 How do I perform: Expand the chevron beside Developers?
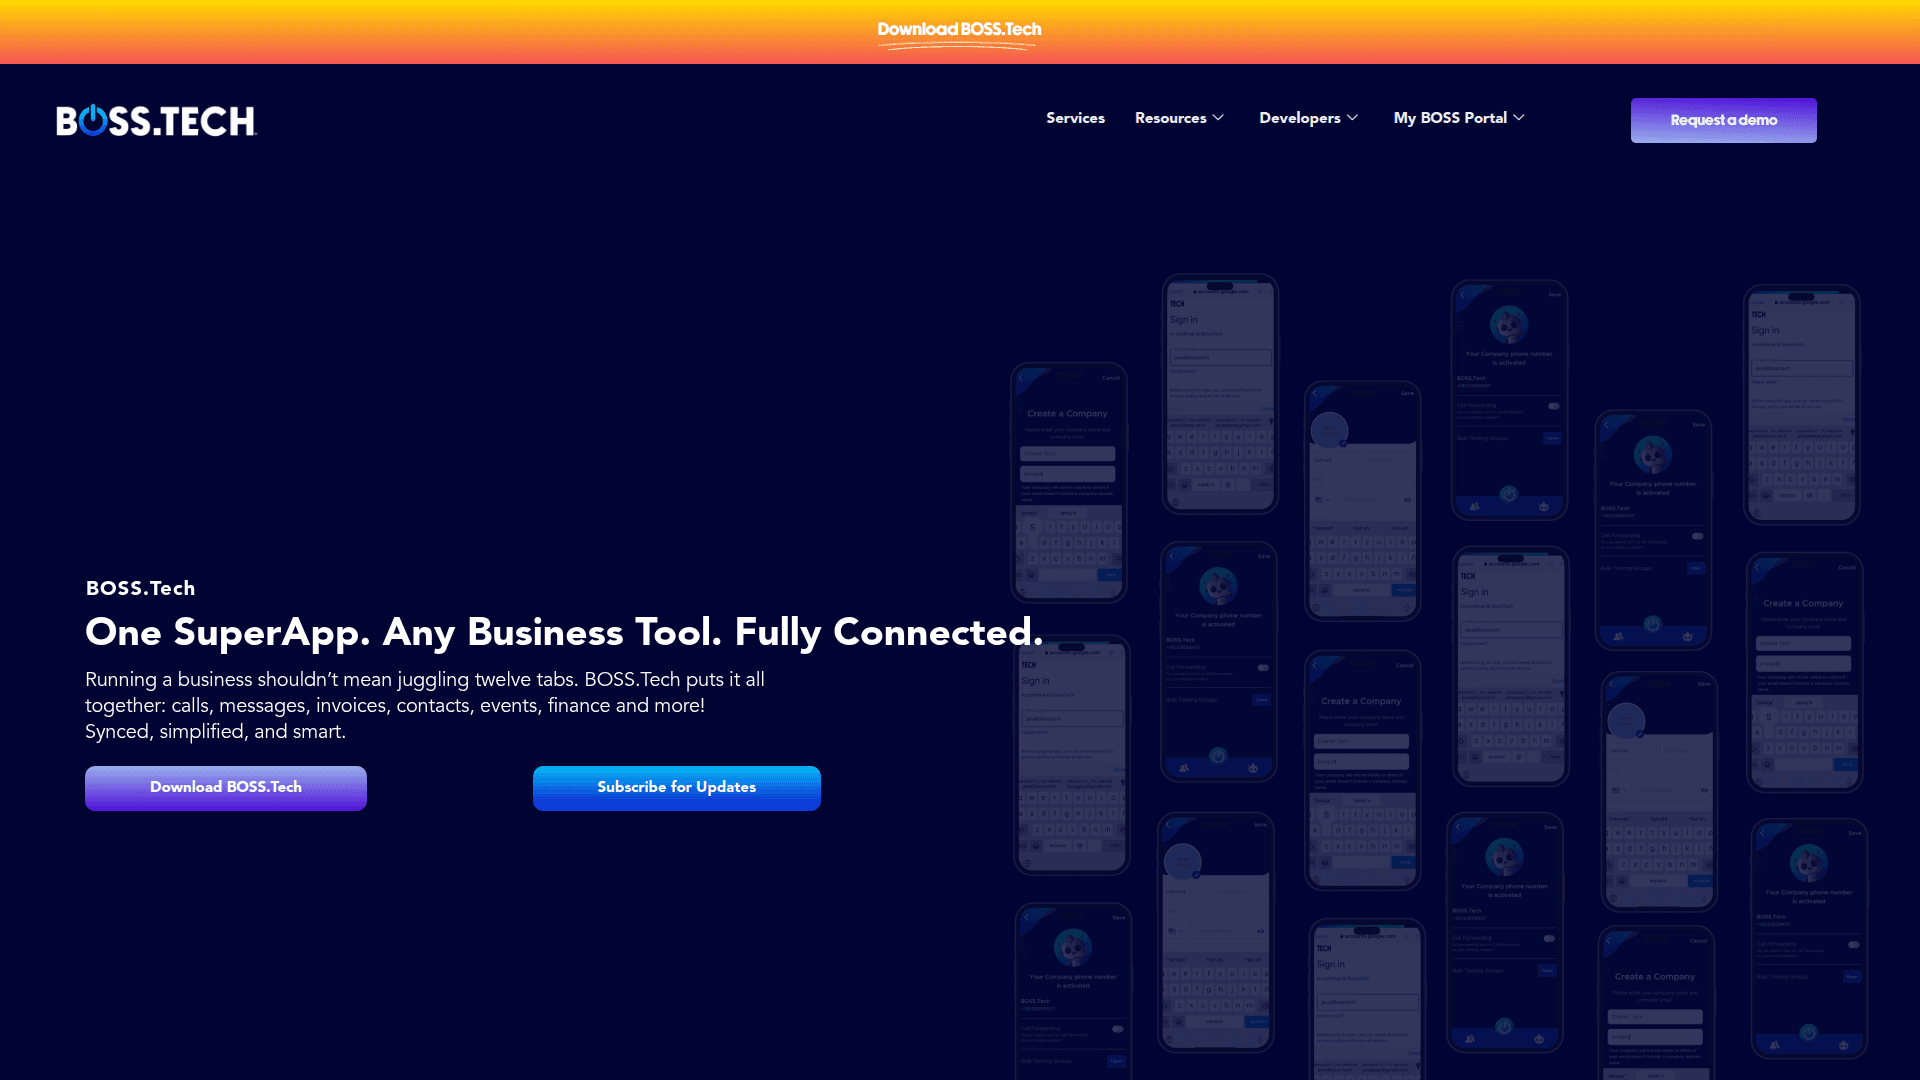point(1352,118)
